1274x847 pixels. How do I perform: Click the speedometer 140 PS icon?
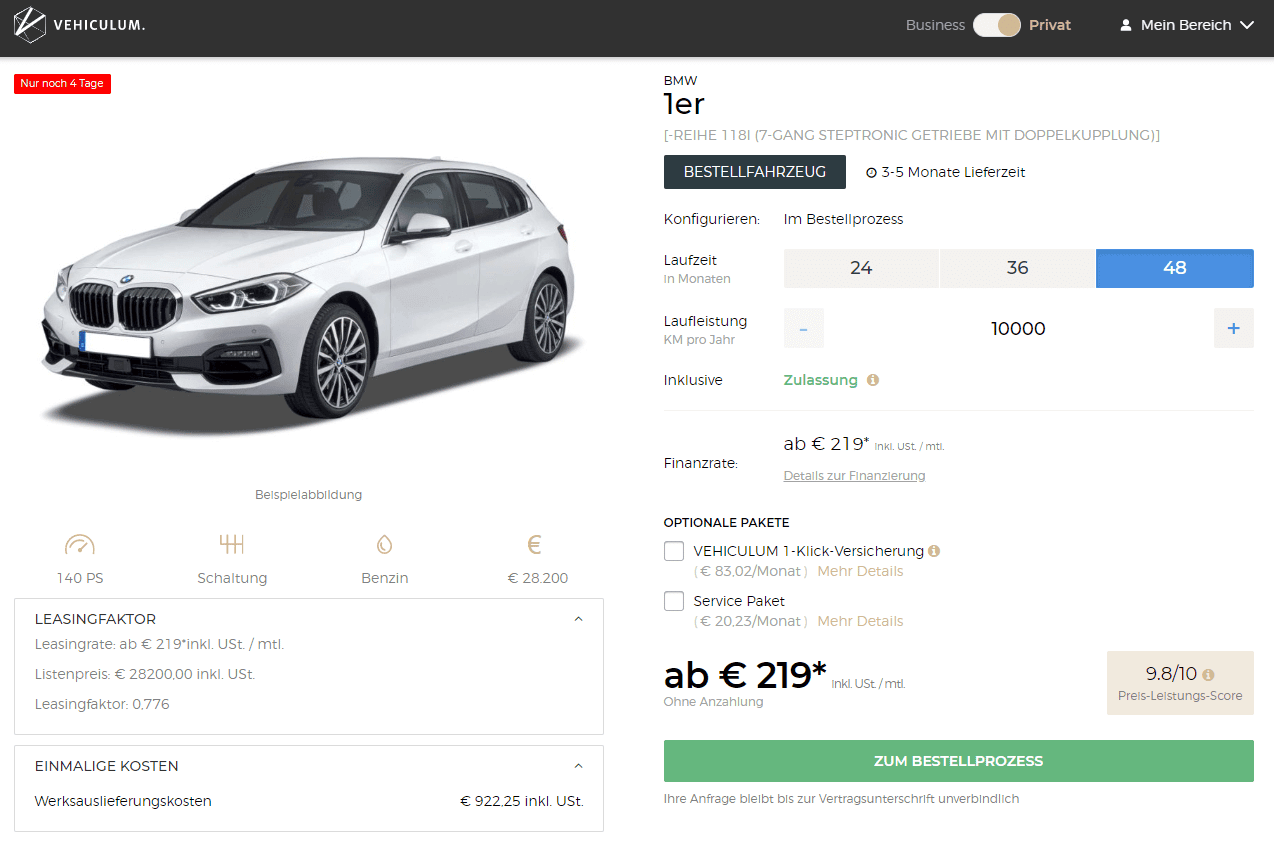pyautogui.click(x=80, y=545)
